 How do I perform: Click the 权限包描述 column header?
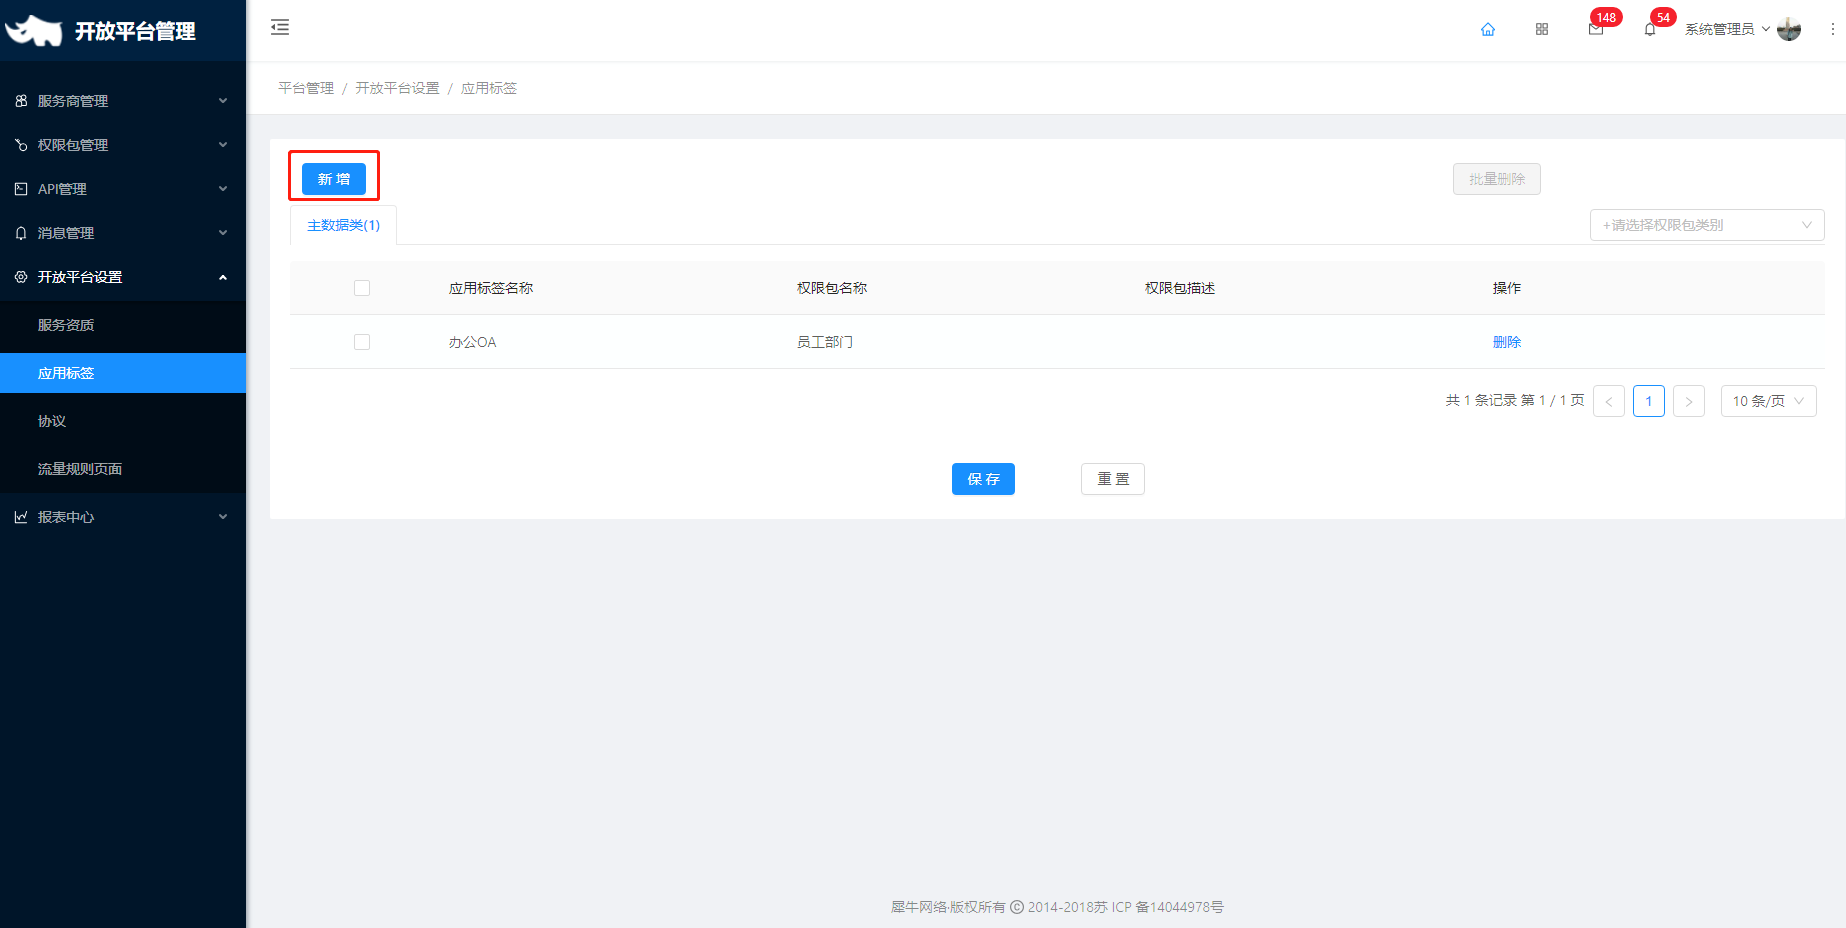tap(1179, 288)
